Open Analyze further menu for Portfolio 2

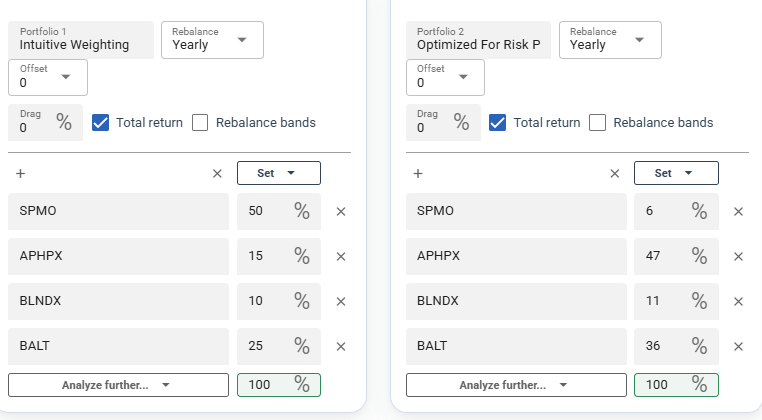(x=516, y=385)
